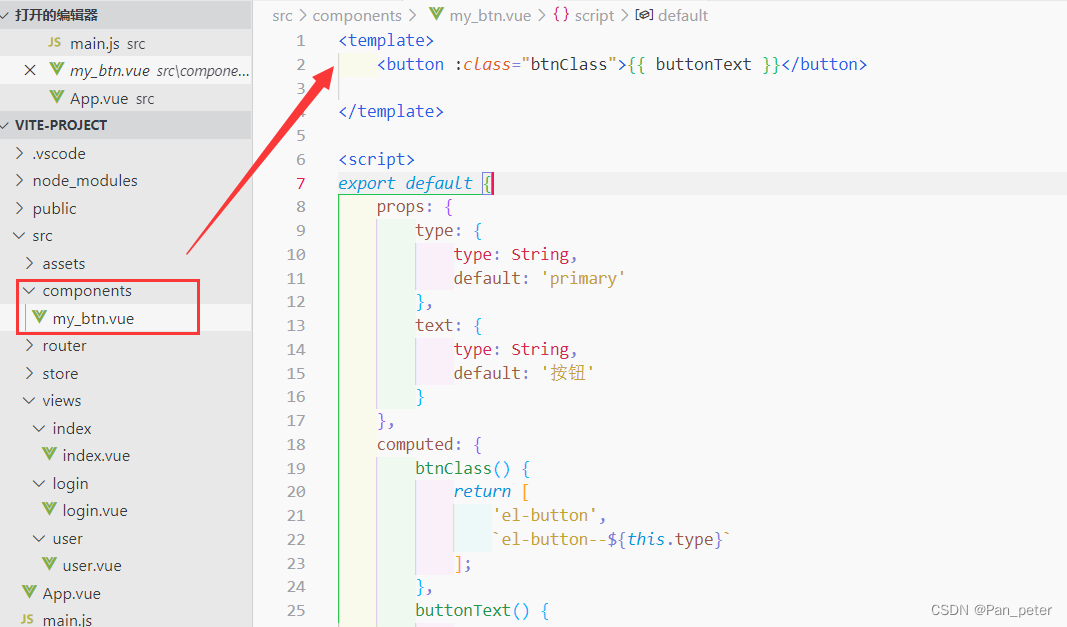Click 'computed:' on line 18
This screenshot has width=1067, height=627.
420,445
